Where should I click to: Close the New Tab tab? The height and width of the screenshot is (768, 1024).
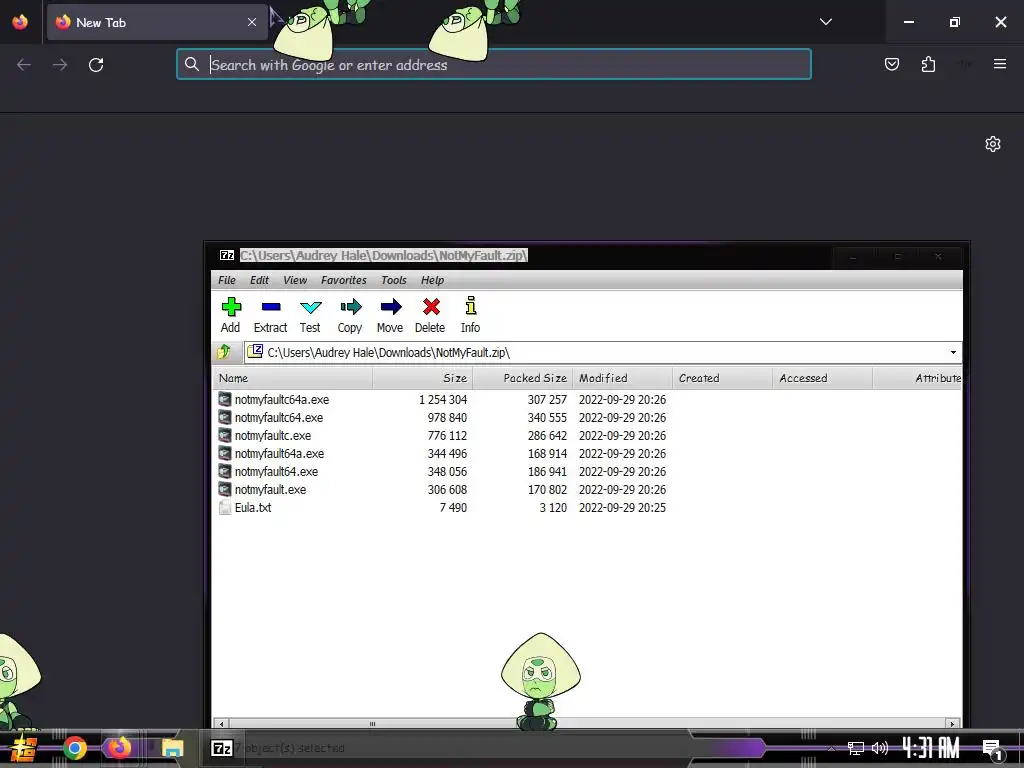click(251, 22)
